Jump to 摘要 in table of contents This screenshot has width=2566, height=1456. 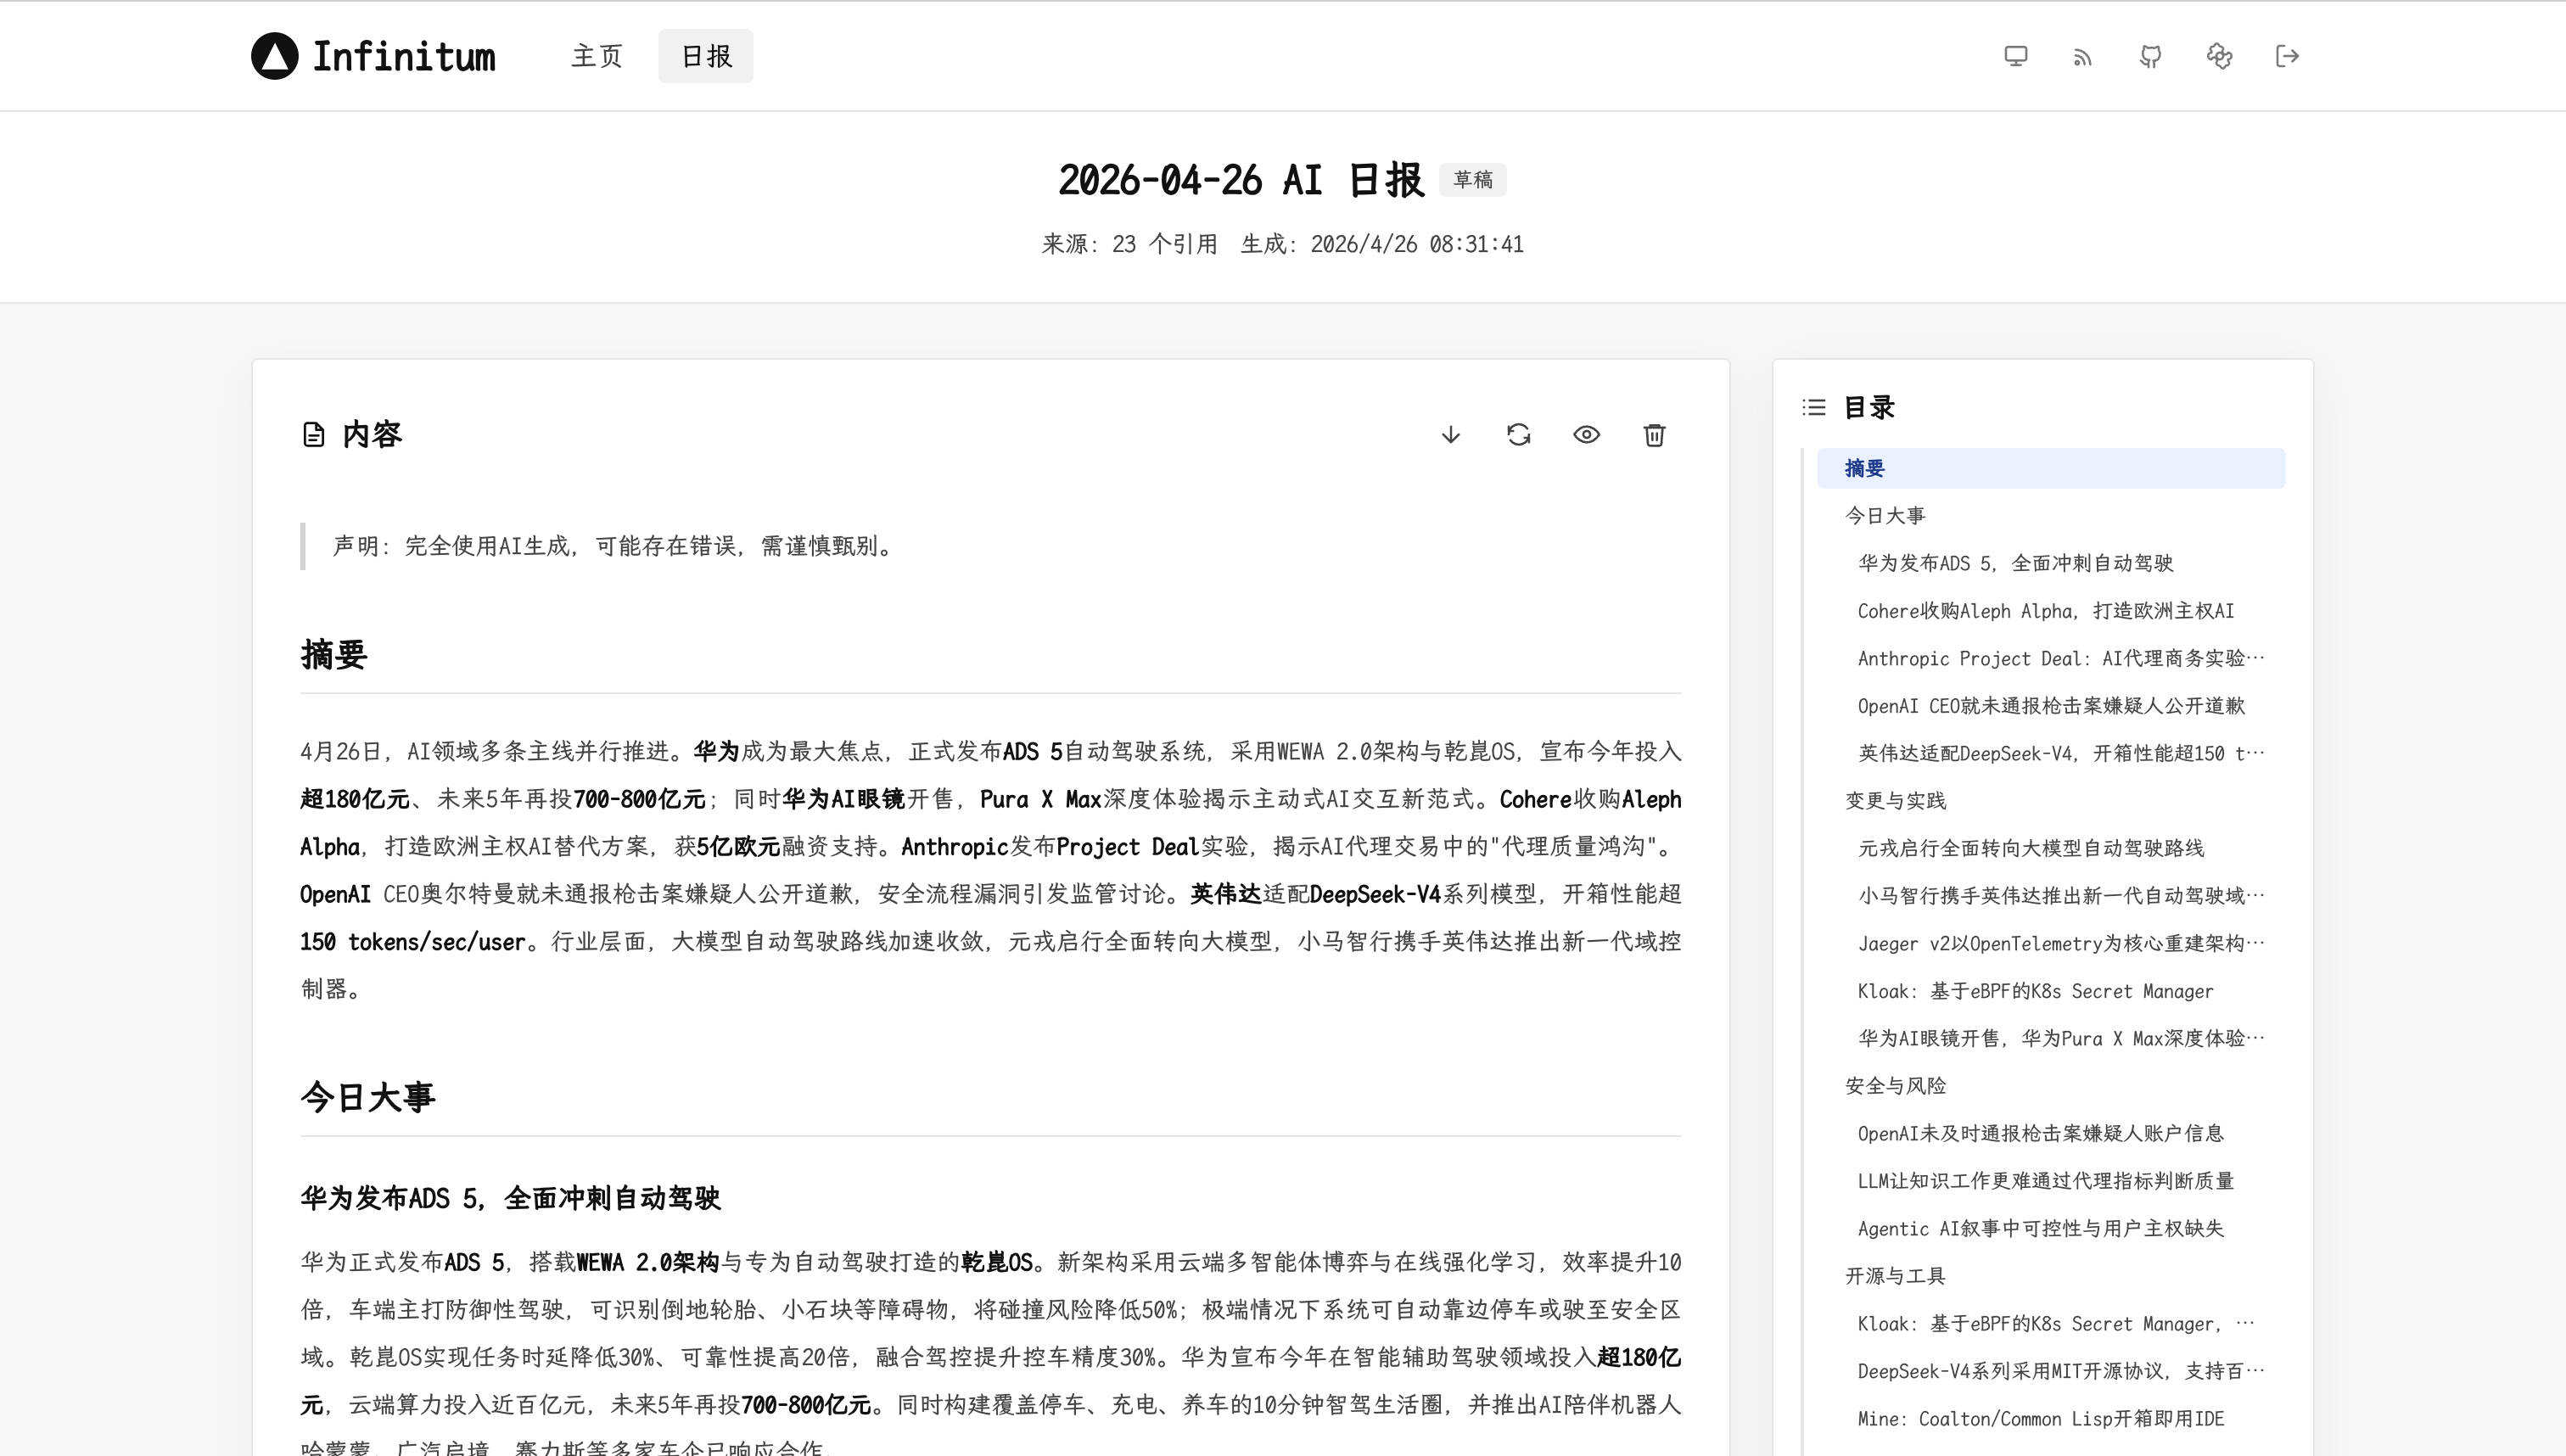[2051, 469]
